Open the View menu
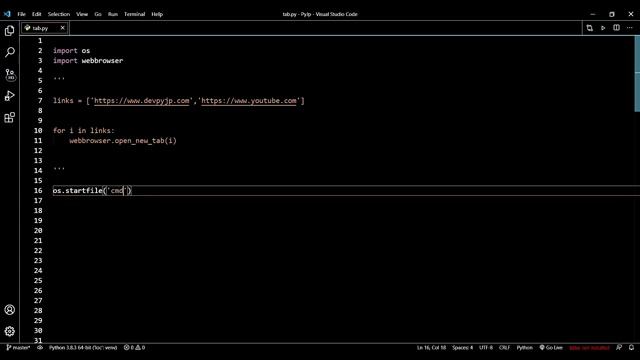This screenshot has height=360, width=640. click(x=82, y=14)
